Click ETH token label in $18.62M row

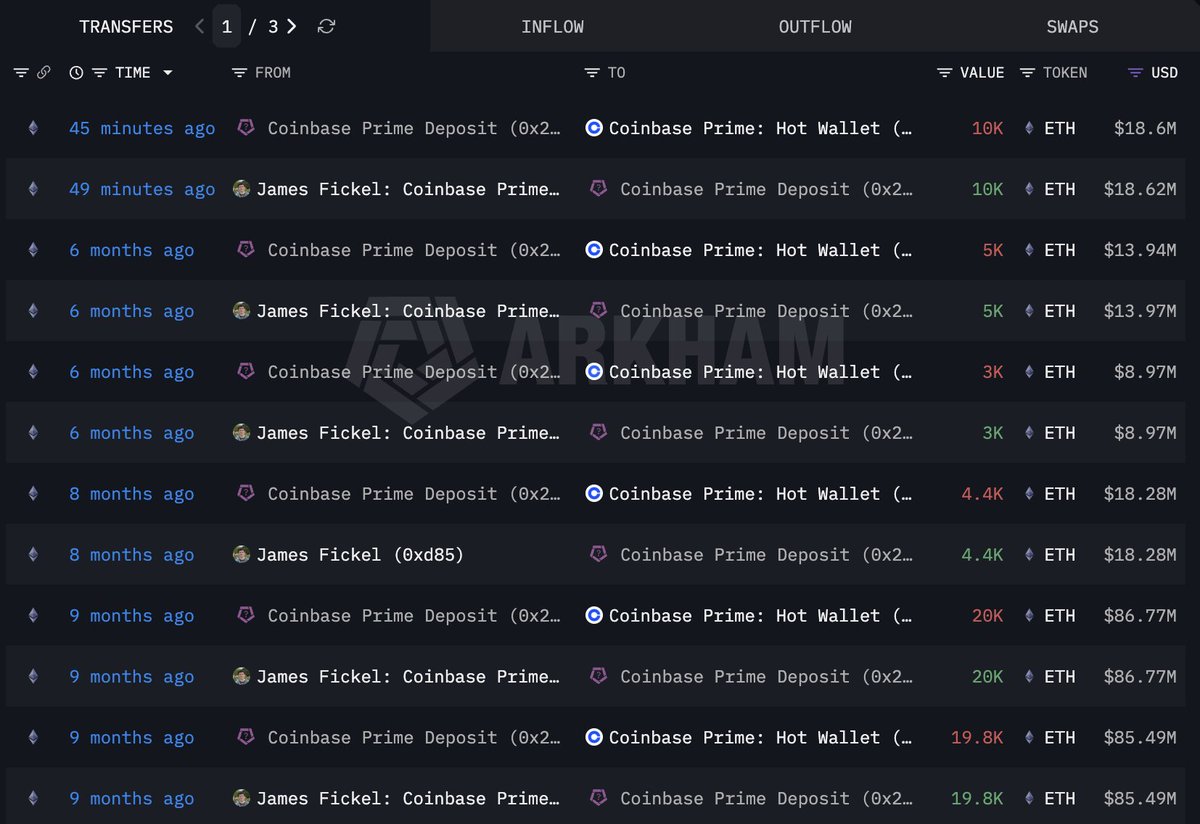click(1060, 189)
